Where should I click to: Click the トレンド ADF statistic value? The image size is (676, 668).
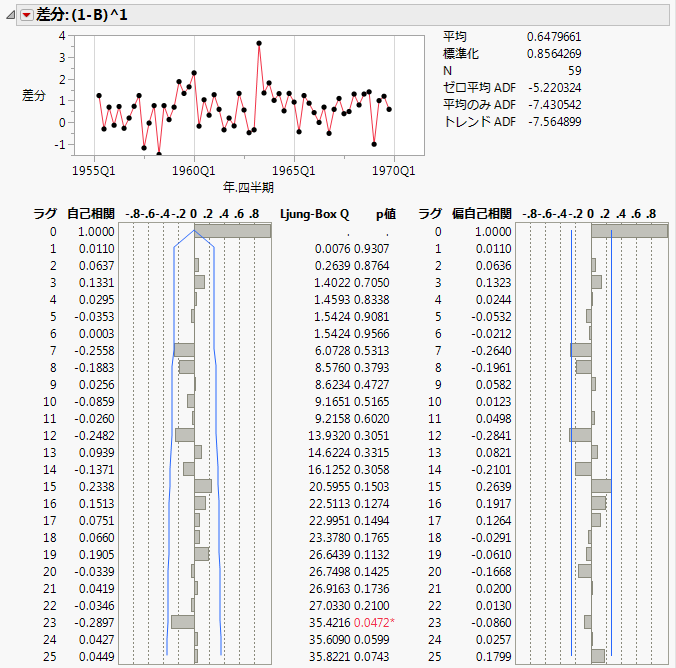(x=553, y=122)
